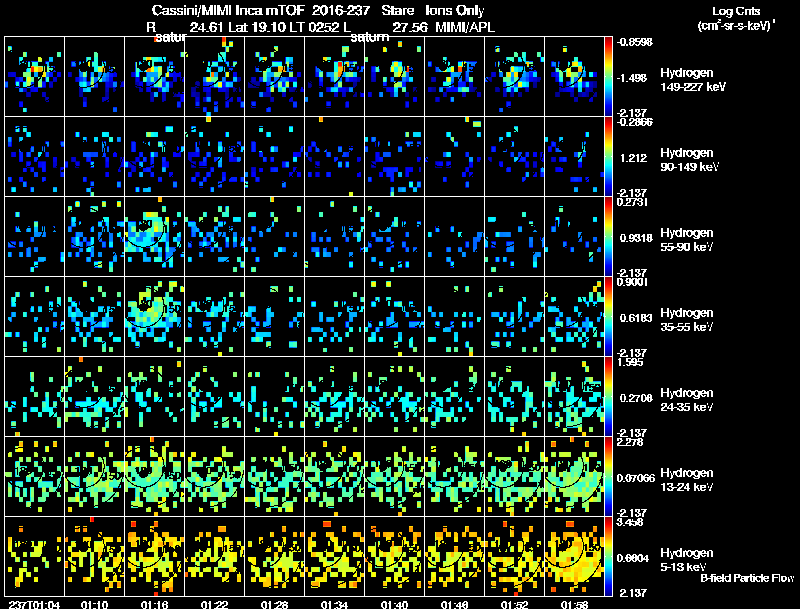Screen dimensions: 800x609
Task: Click the 'Hydrogen 149-227 keV' row label
Action: [693, 80]
